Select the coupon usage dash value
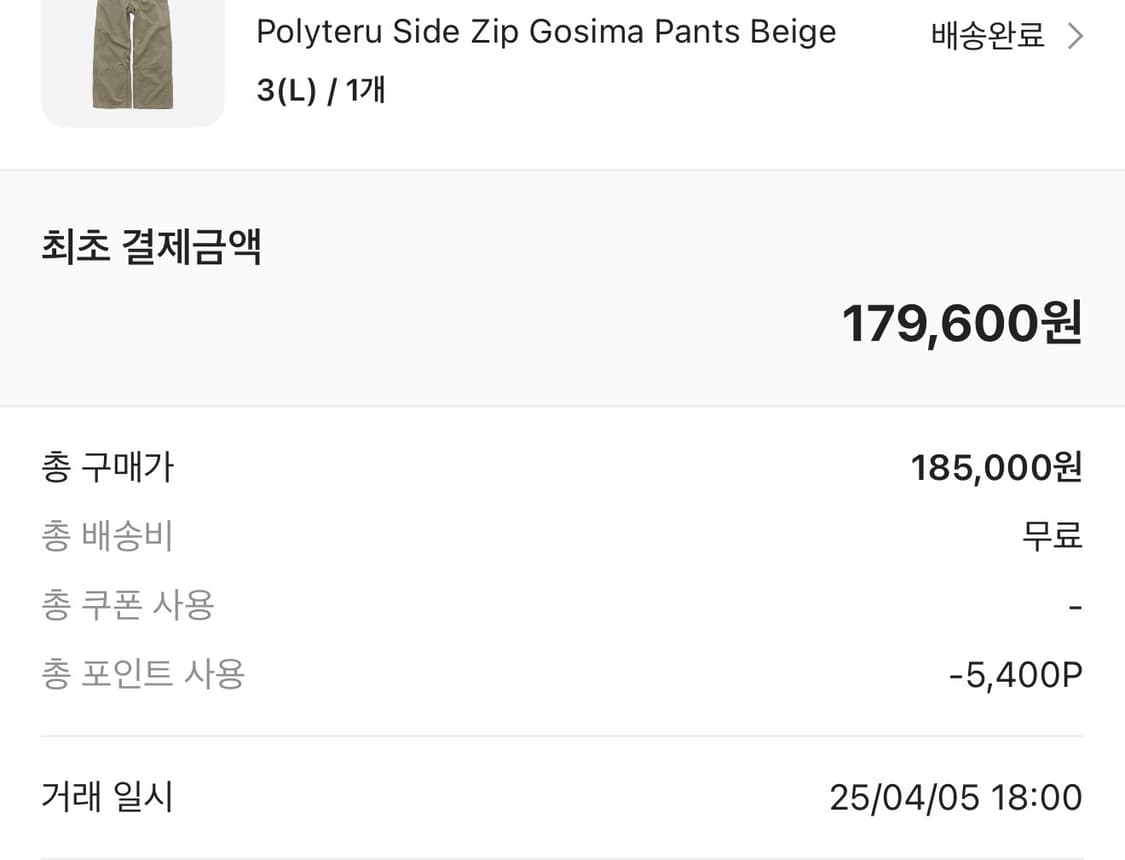This screenshot has height=860, width=1125. tap(1074, 605)
